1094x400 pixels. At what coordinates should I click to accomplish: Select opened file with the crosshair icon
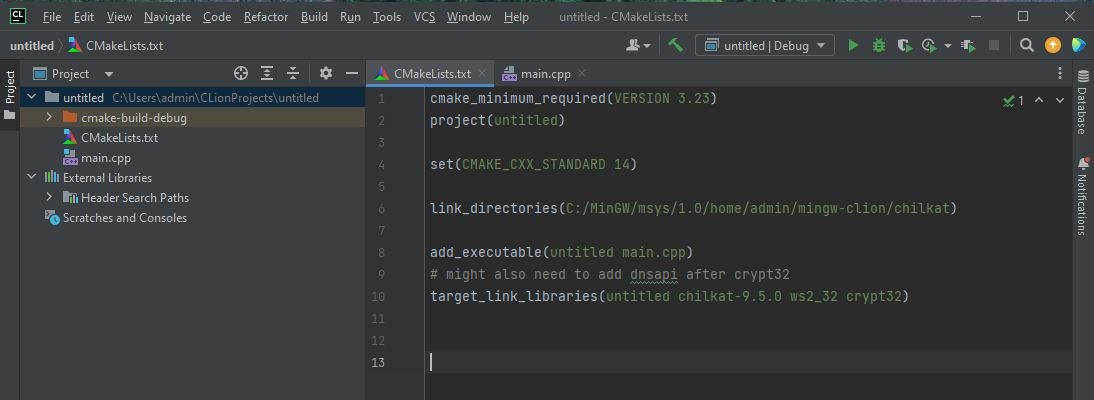point(240,73)
